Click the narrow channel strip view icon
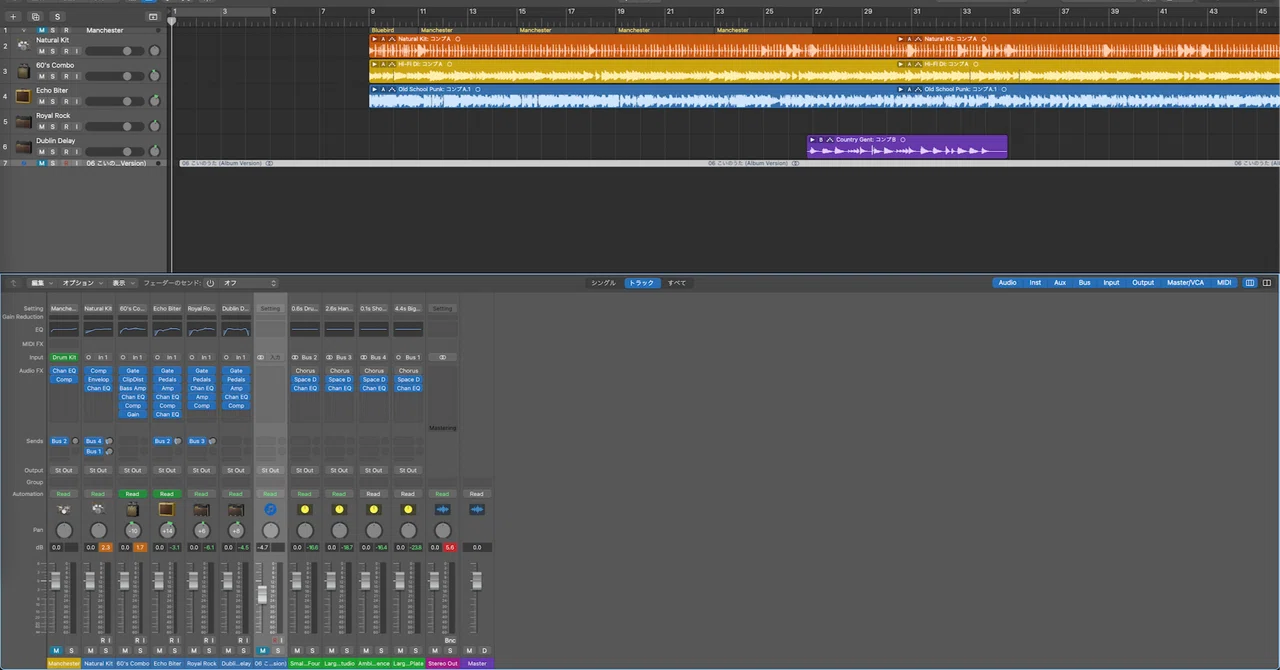Image resolution: width=1280 pixels, height=670 pixels. coord(1250,283)
